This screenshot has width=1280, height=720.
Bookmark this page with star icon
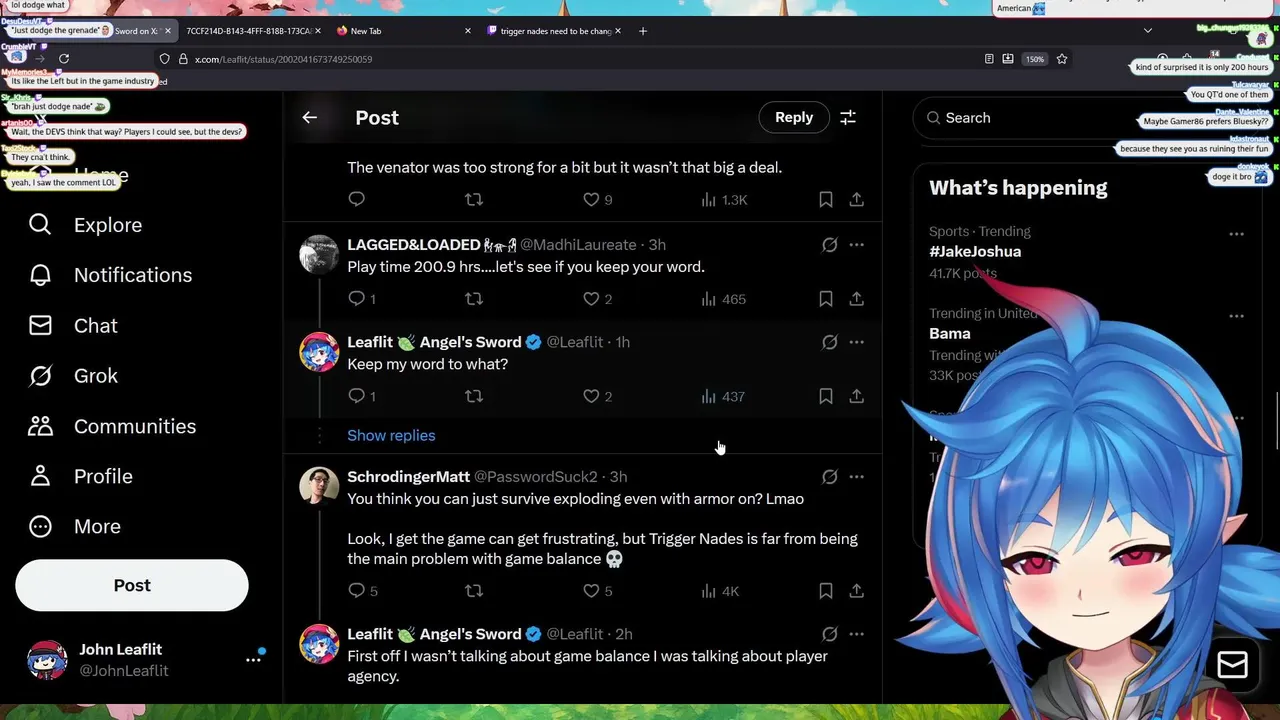click(x=1062, y=59)
